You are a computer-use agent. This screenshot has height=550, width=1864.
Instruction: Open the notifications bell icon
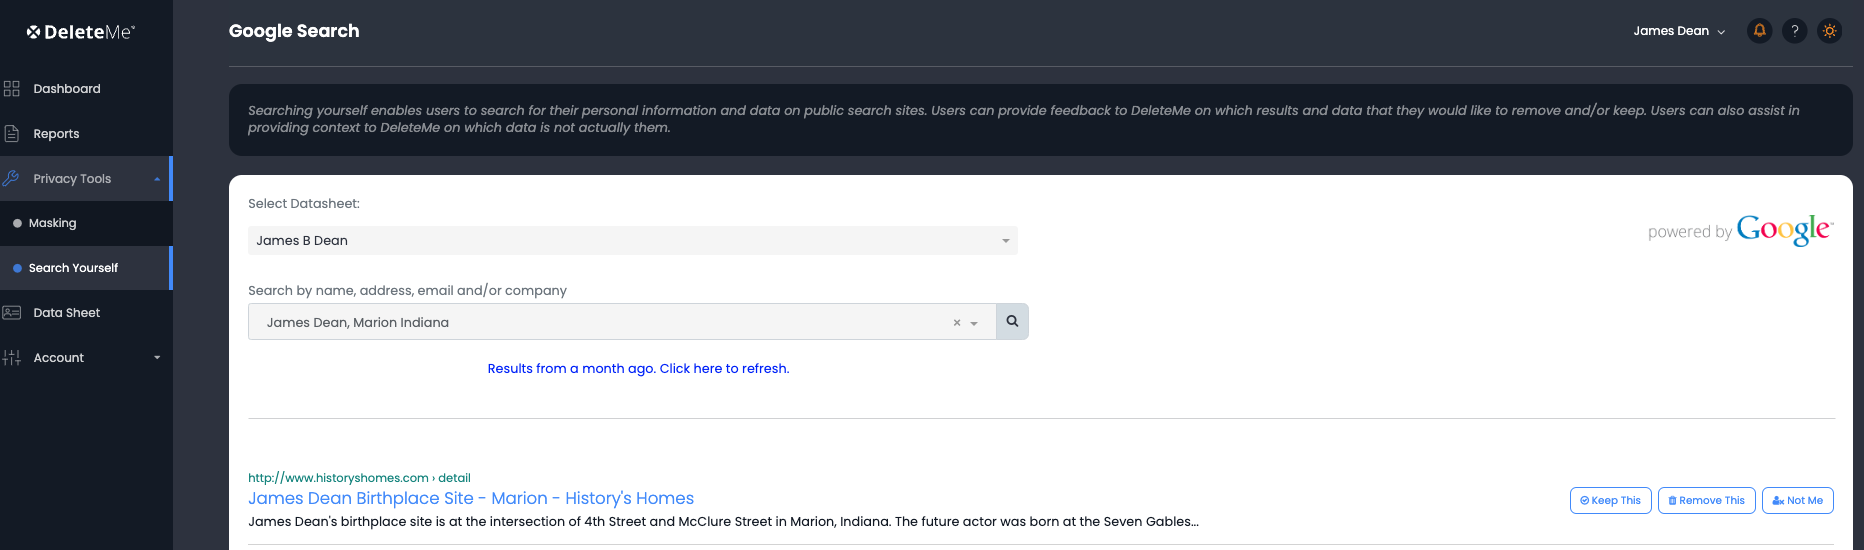1759,31
